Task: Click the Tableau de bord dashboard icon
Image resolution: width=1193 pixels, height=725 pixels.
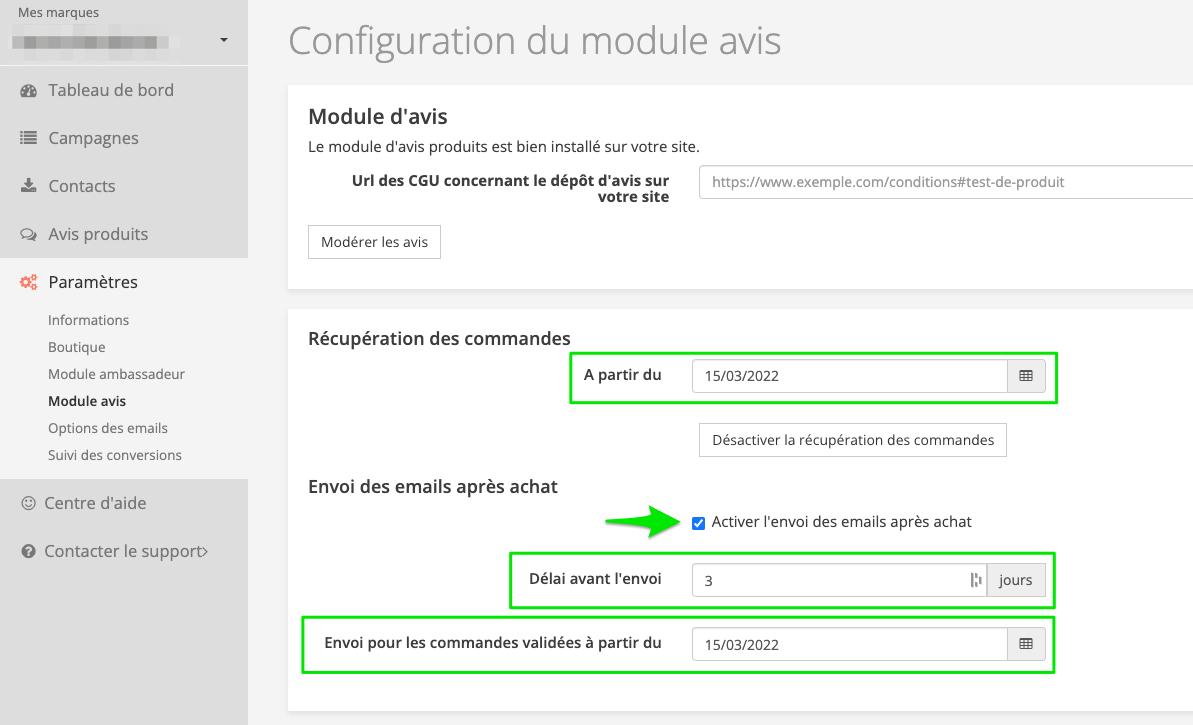Action: coord(28,90)
